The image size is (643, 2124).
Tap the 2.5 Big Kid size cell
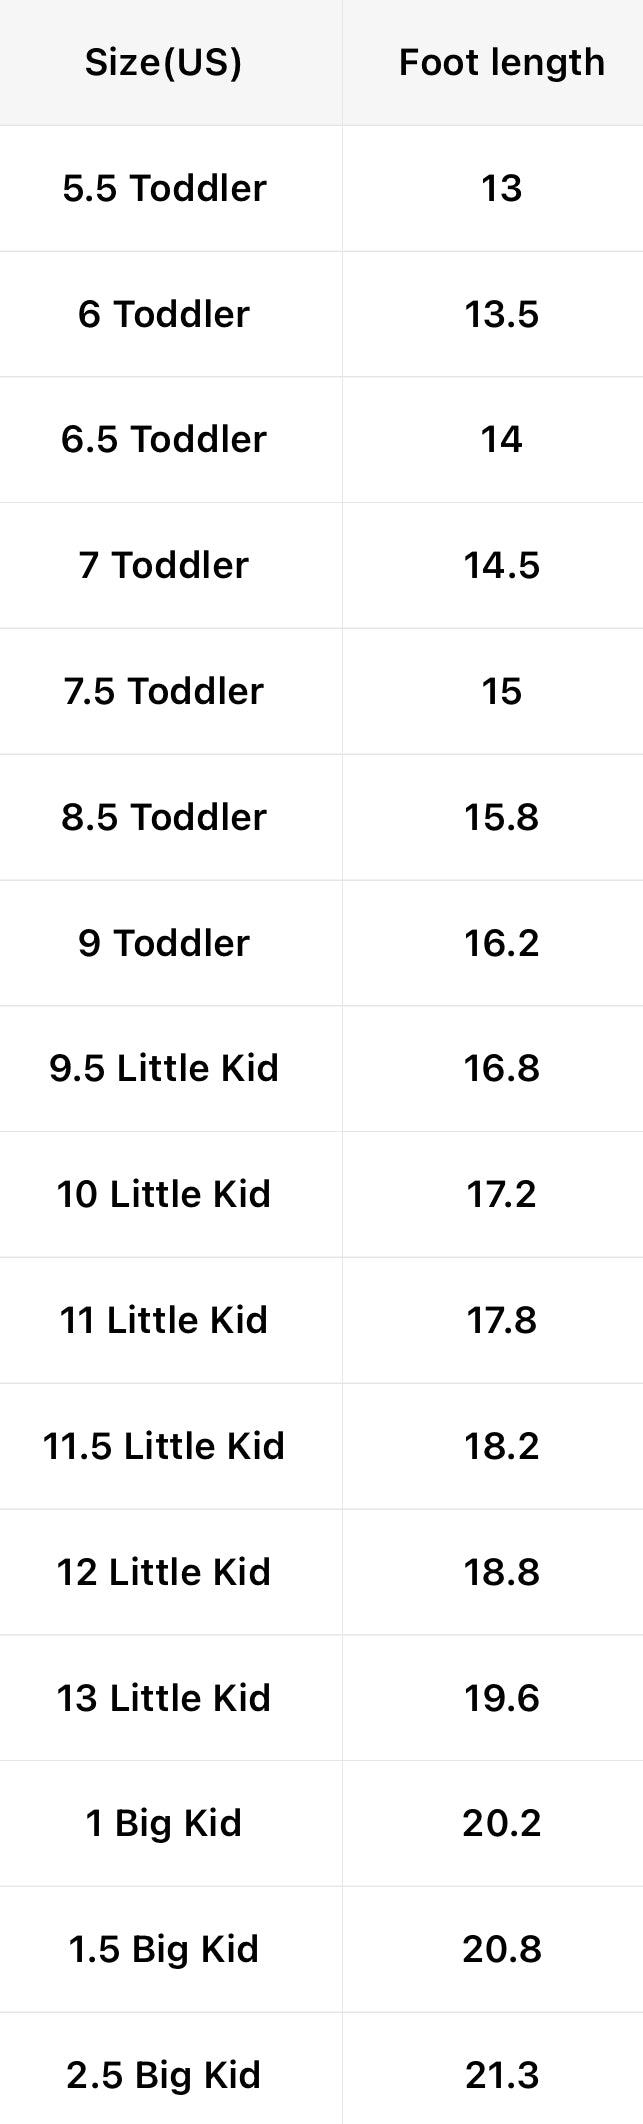tap(164, 2075)
